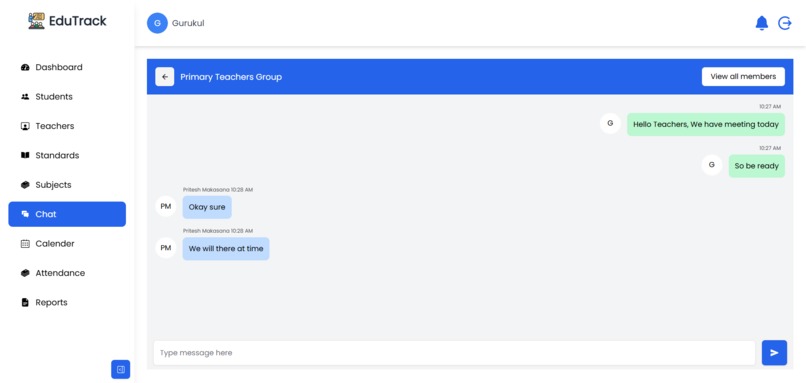
Task: Send message with paper plane button
Action: point(774,353)
